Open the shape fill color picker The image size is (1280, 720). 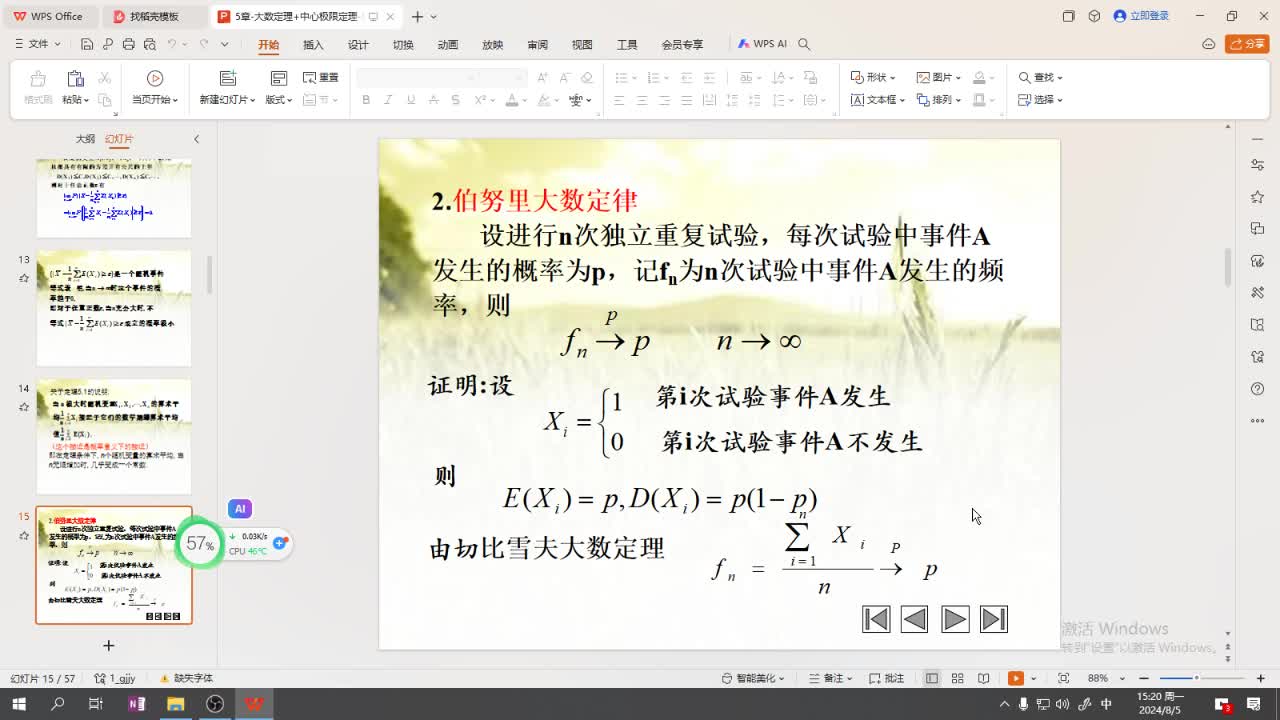tap(979, 77)
